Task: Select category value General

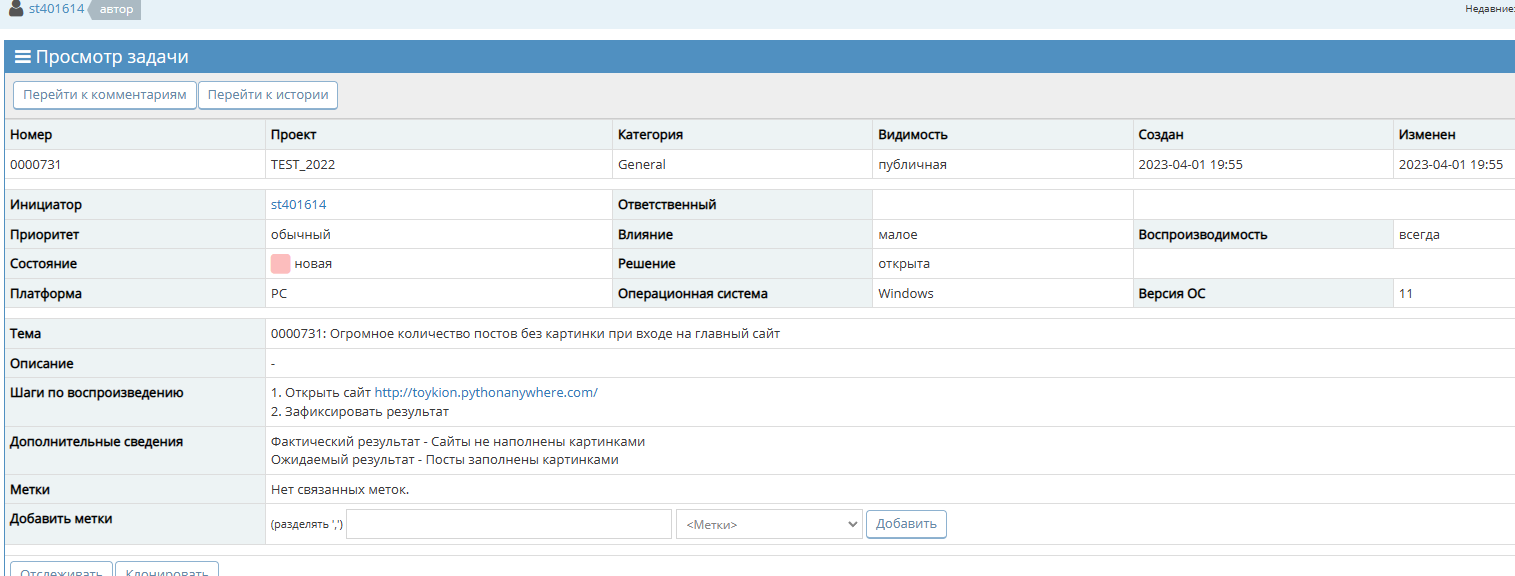Action: (642, 165)
